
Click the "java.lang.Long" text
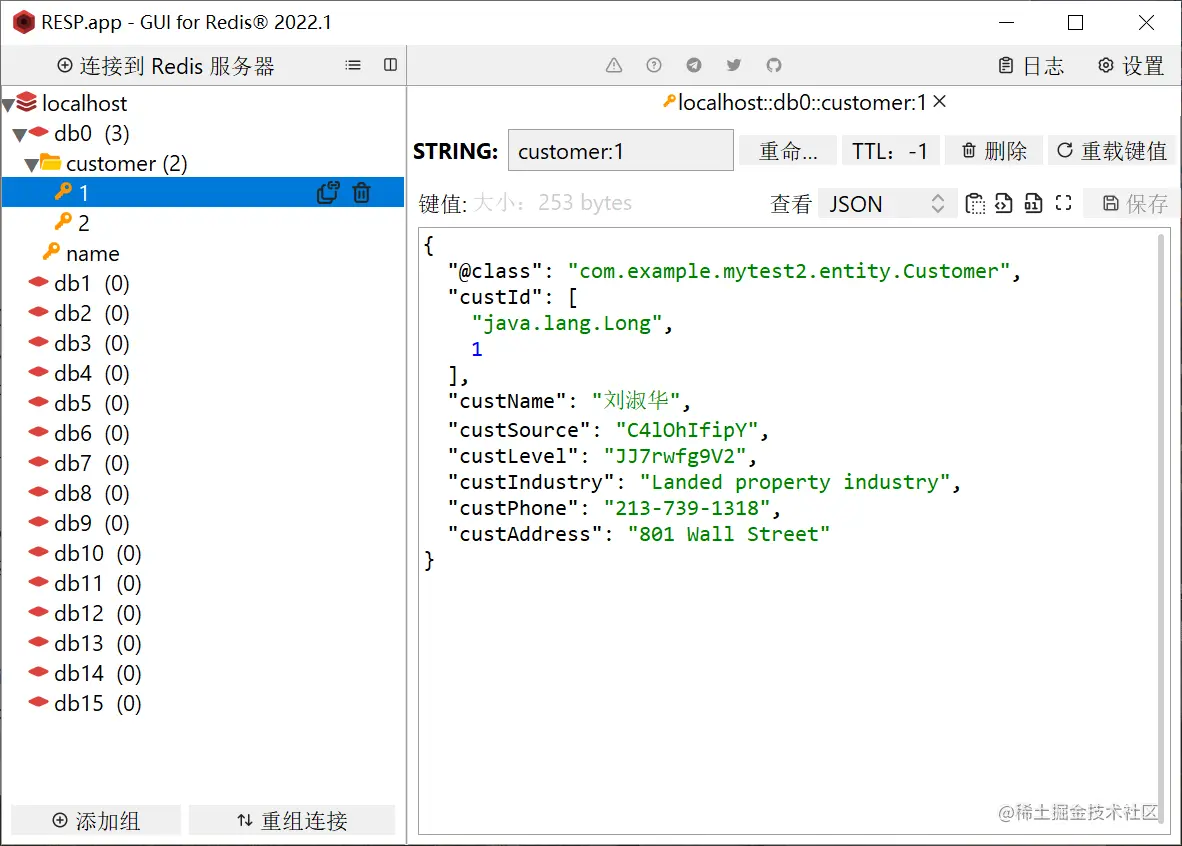567,323
